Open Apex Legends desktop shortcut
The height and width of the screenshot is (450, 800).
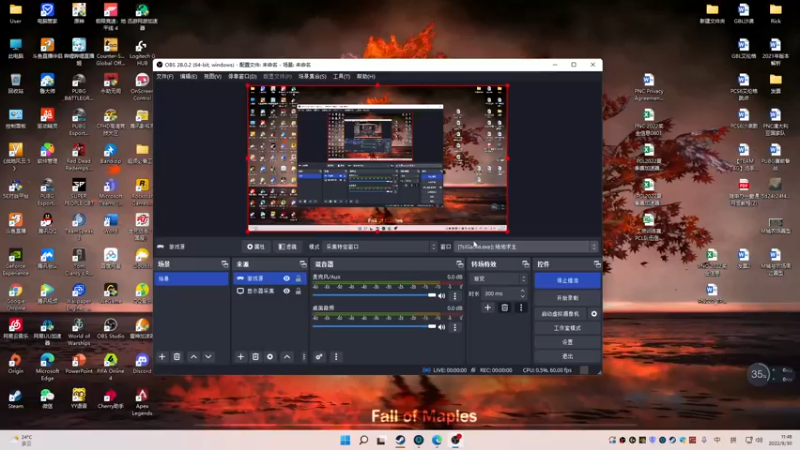point(142,402)
